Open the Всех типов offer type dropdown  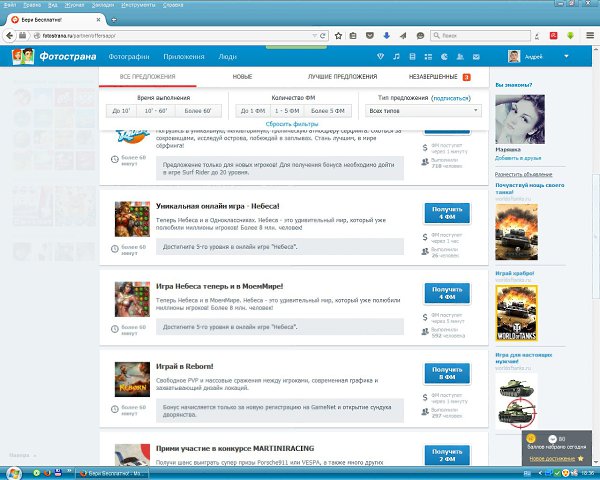pyautogui.click(x=423, y=111)
